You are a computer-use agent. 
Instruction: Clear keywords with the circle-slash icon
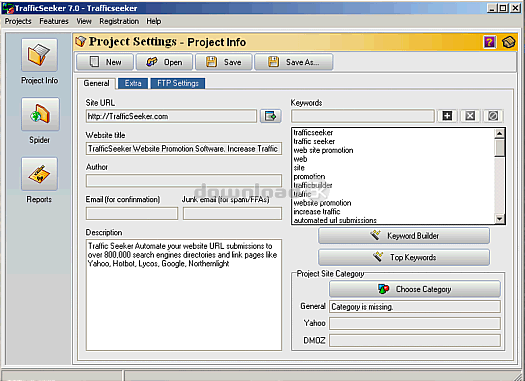[493, 116]
